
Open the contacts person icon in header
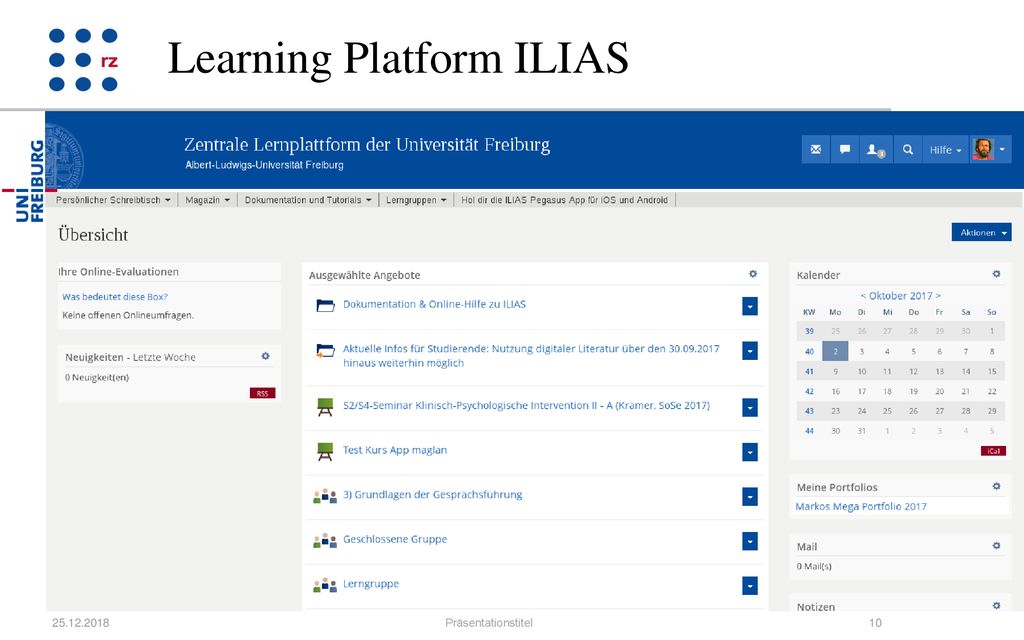coord(875,150)
